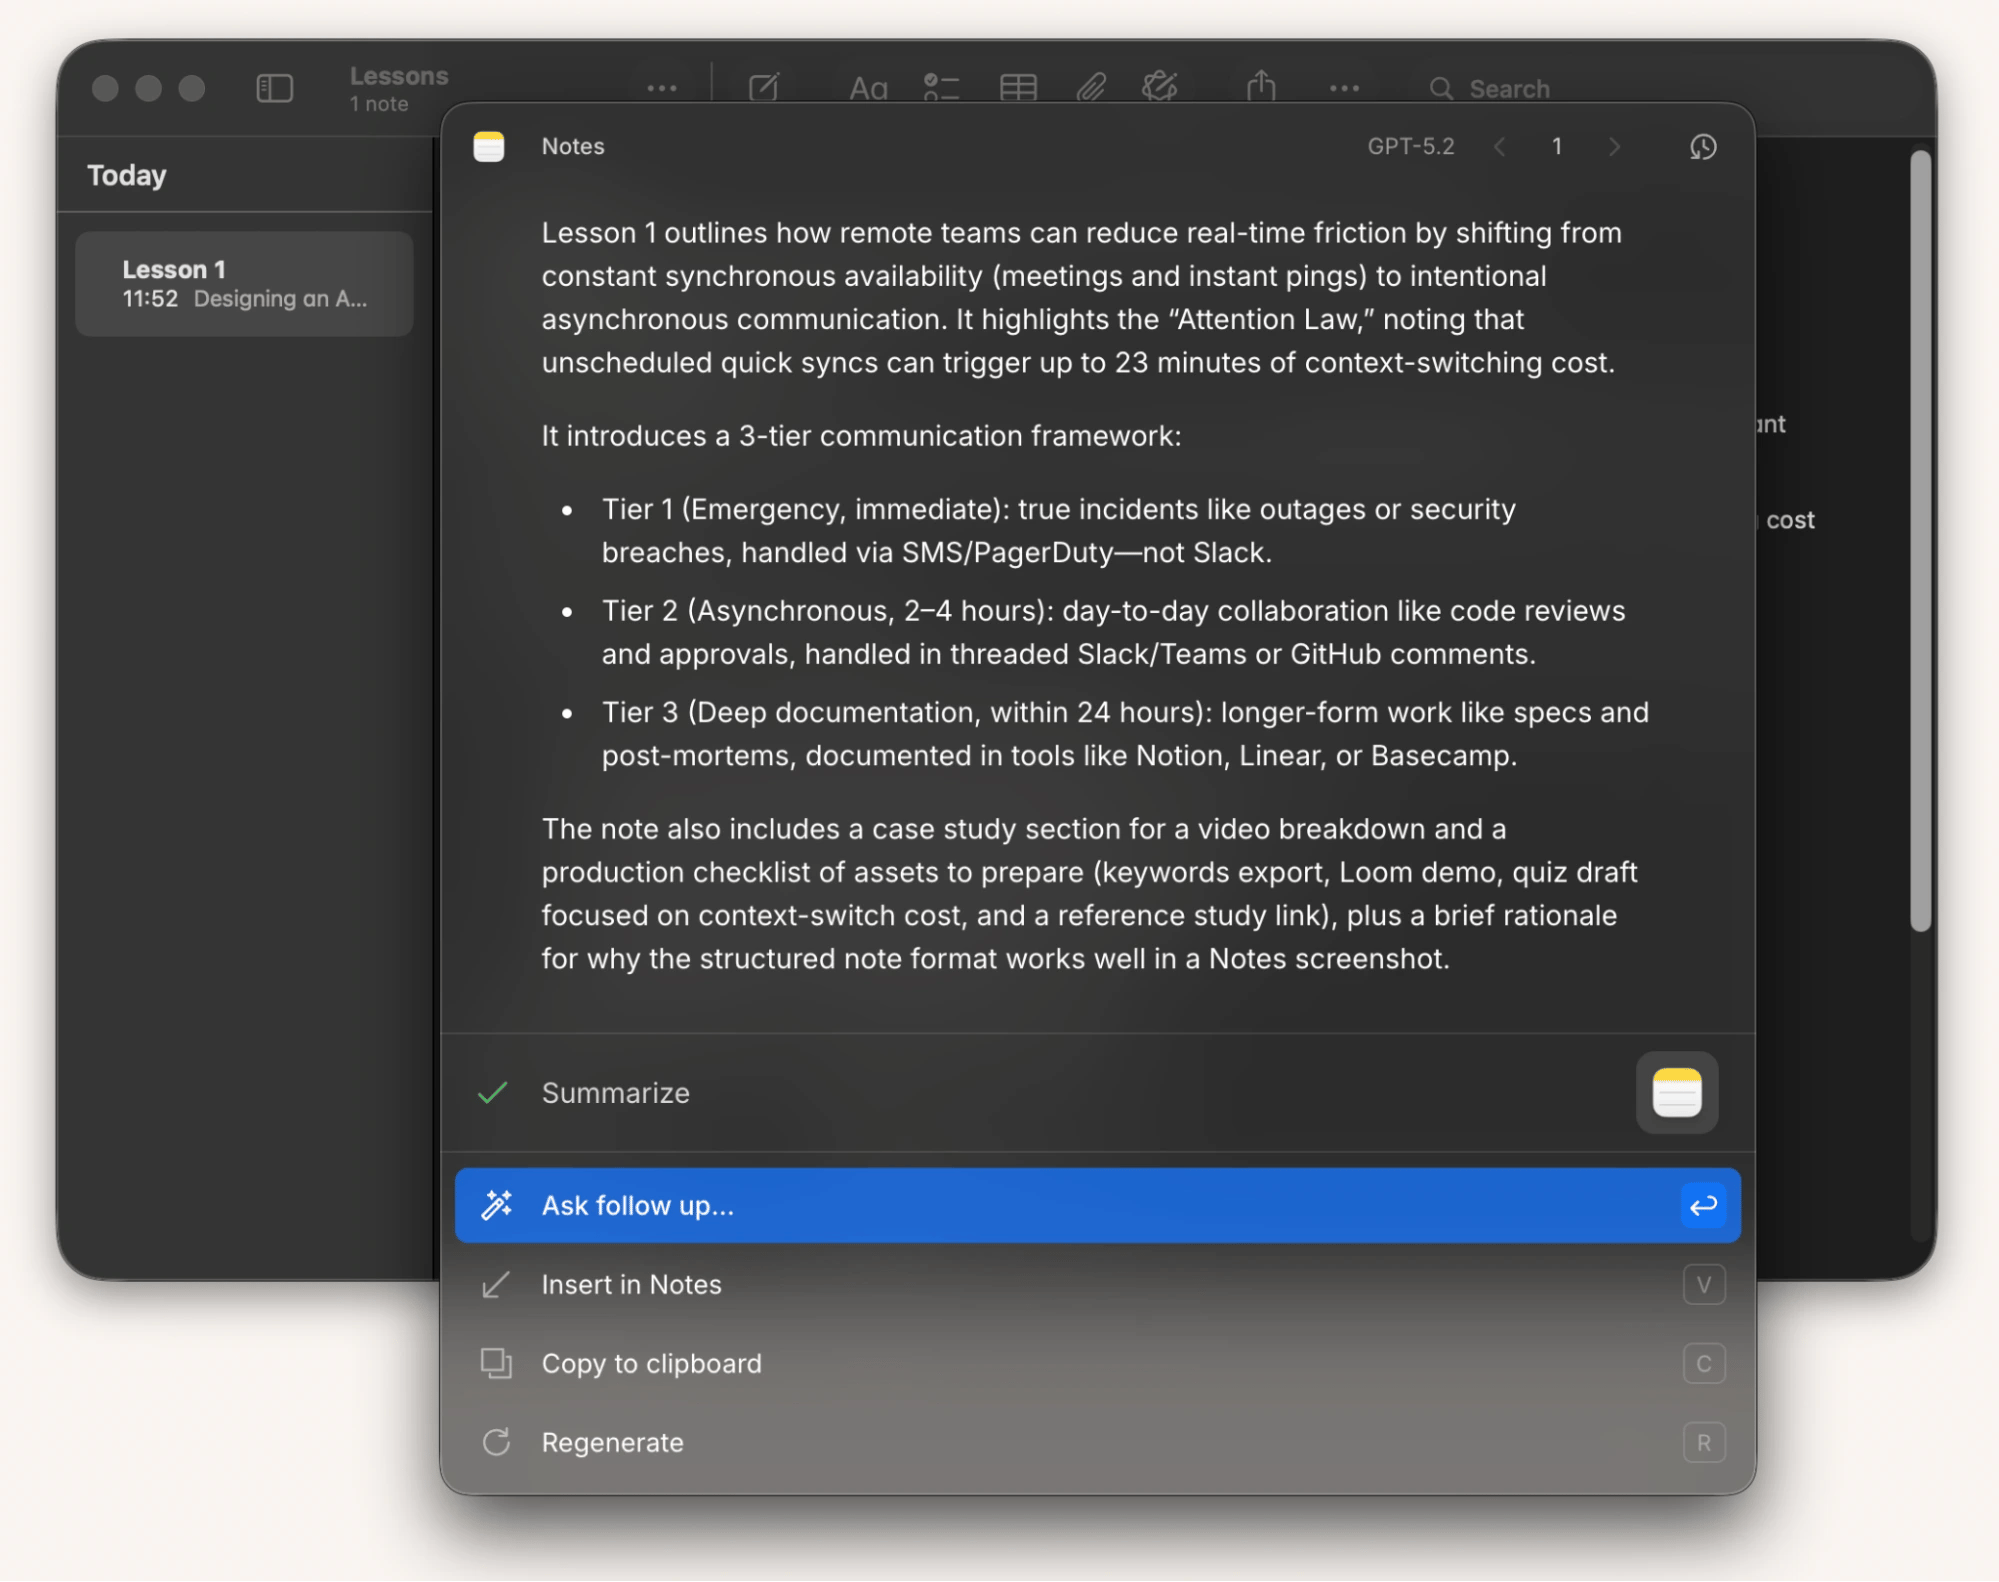Click the return key hint on Ask follow up

pos(1703,1205)
